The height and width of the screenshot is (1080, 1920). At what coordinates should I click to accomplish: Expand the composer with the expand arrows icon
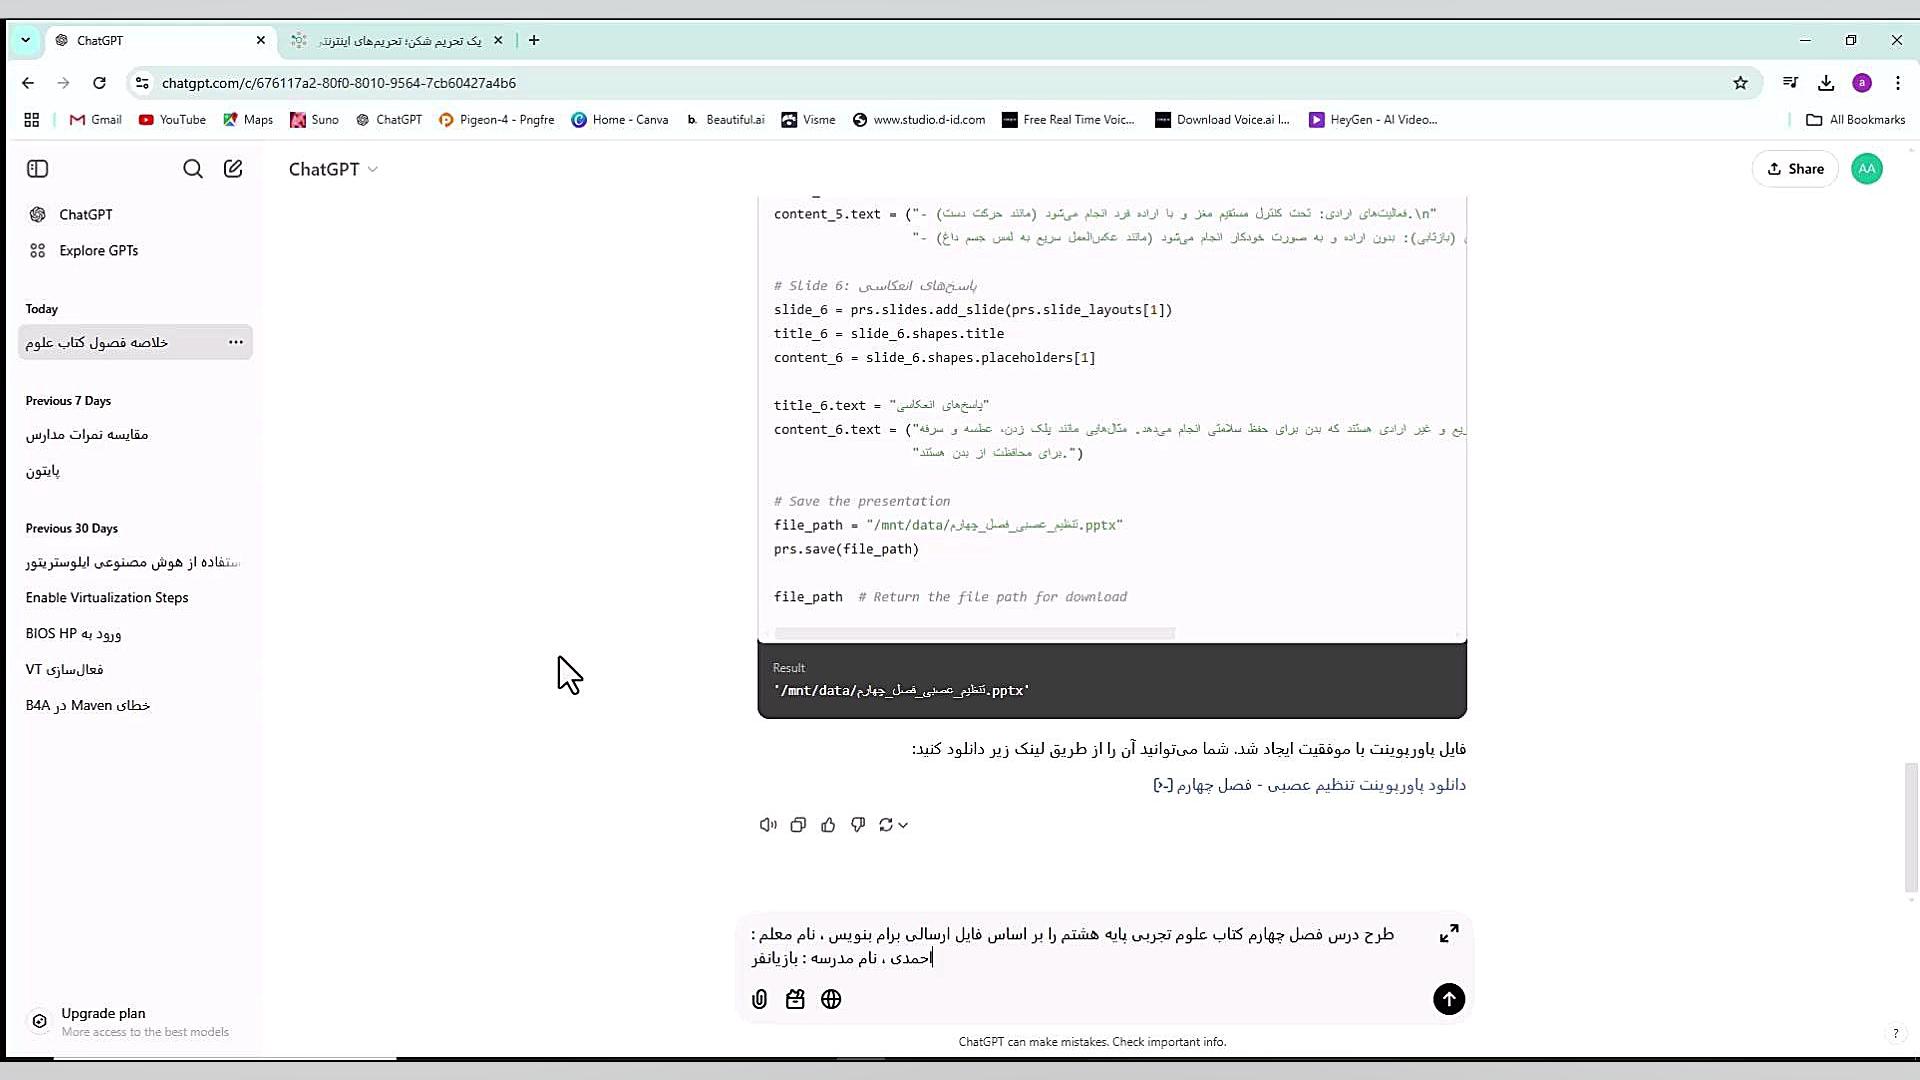(x=1449, y=933)
